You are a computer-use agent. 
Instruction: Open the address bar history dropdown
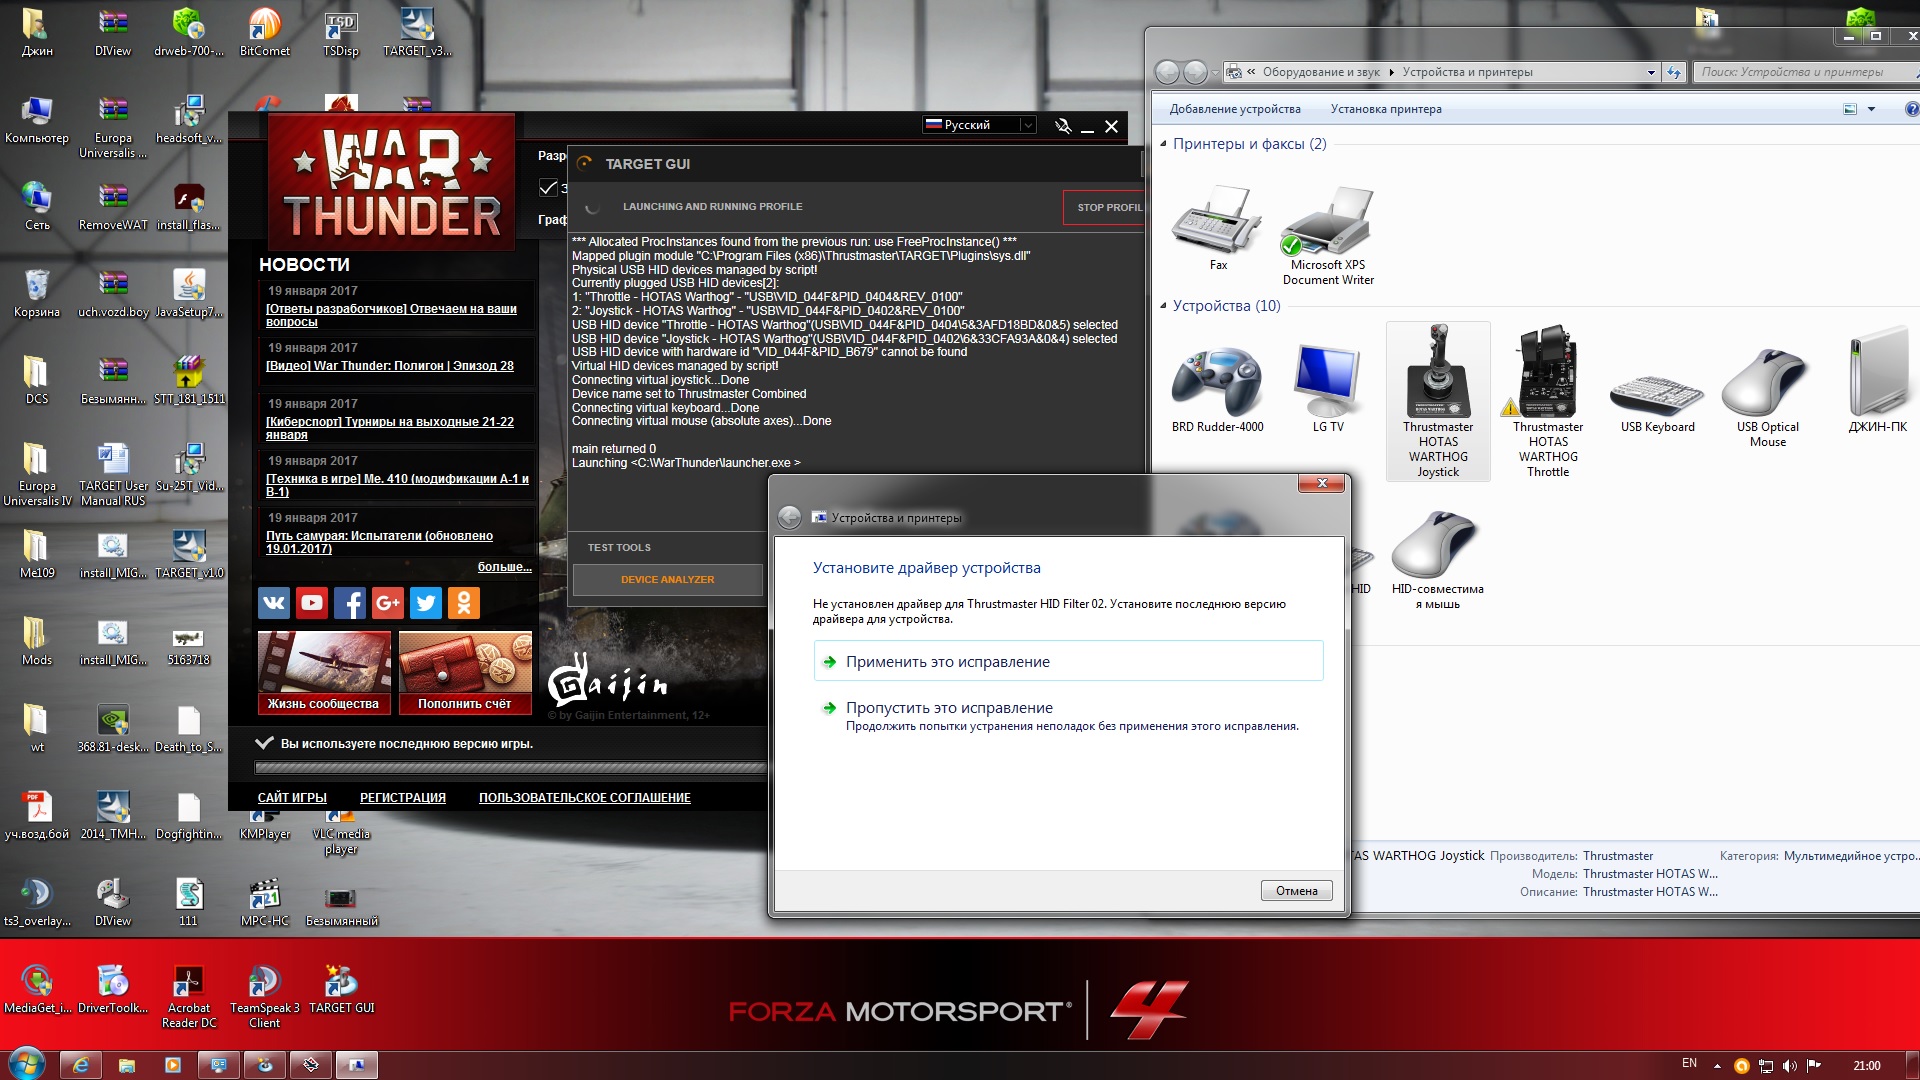pos(1651,72)
